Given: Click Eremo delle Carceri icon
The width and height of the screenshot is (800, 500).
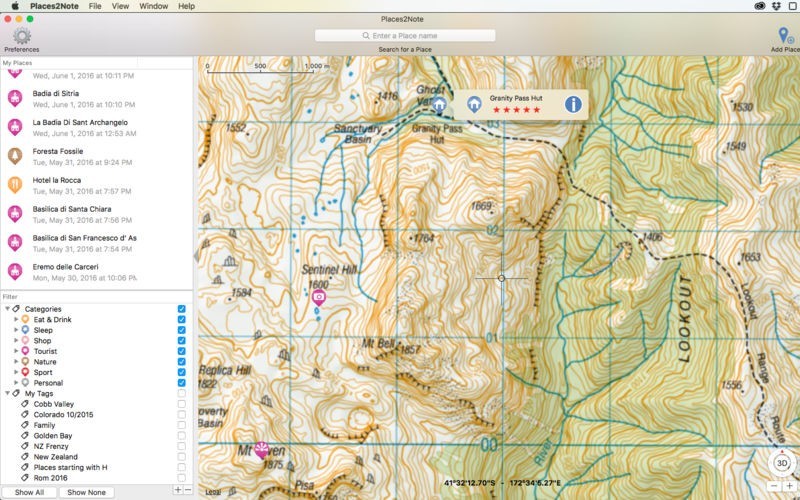Looking at the screenshot, I should point(15,271).
